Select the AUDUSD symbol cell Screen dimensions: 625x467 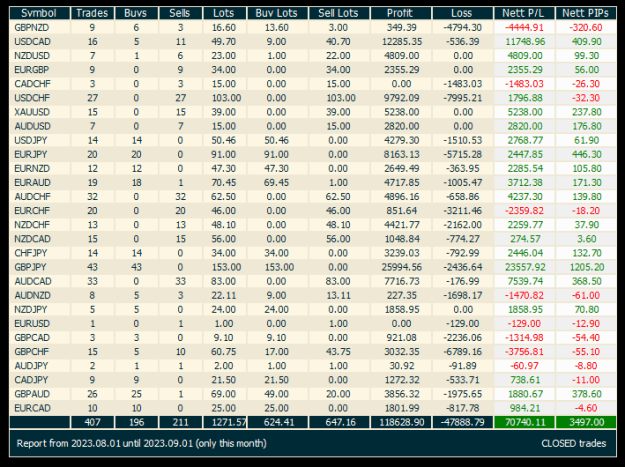[39, 126]
